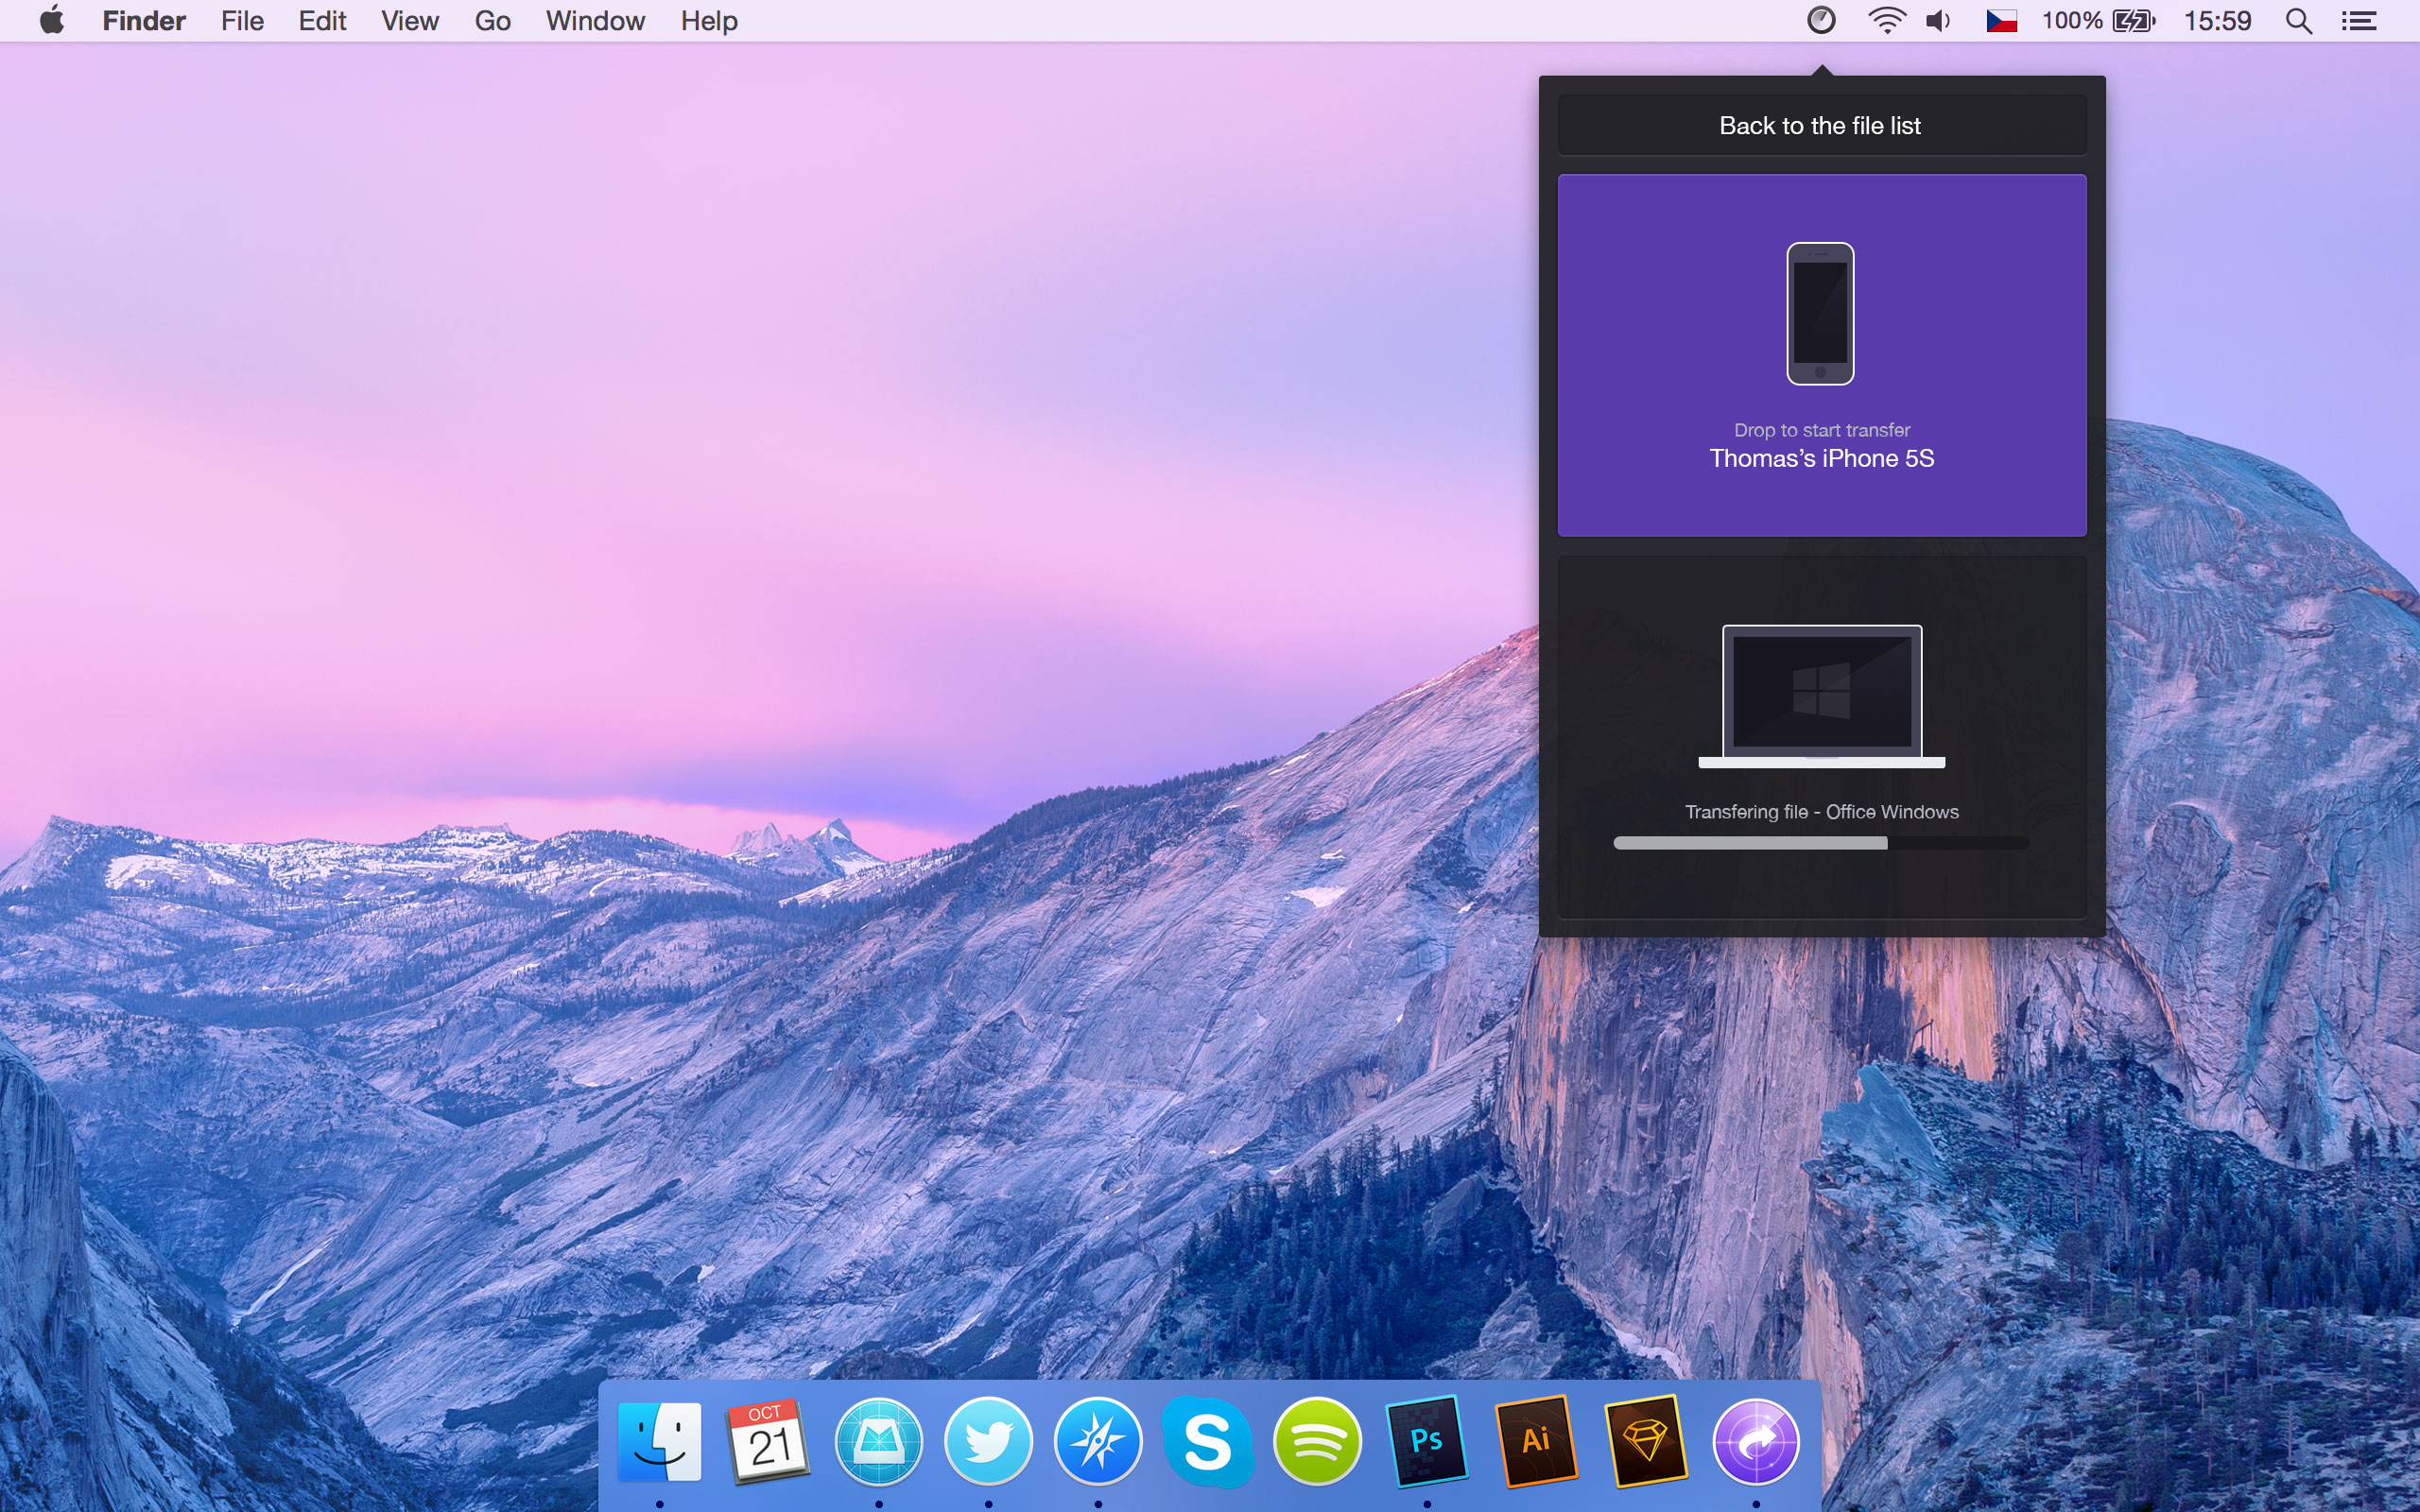Click Back to the file list

point(1821,125)
